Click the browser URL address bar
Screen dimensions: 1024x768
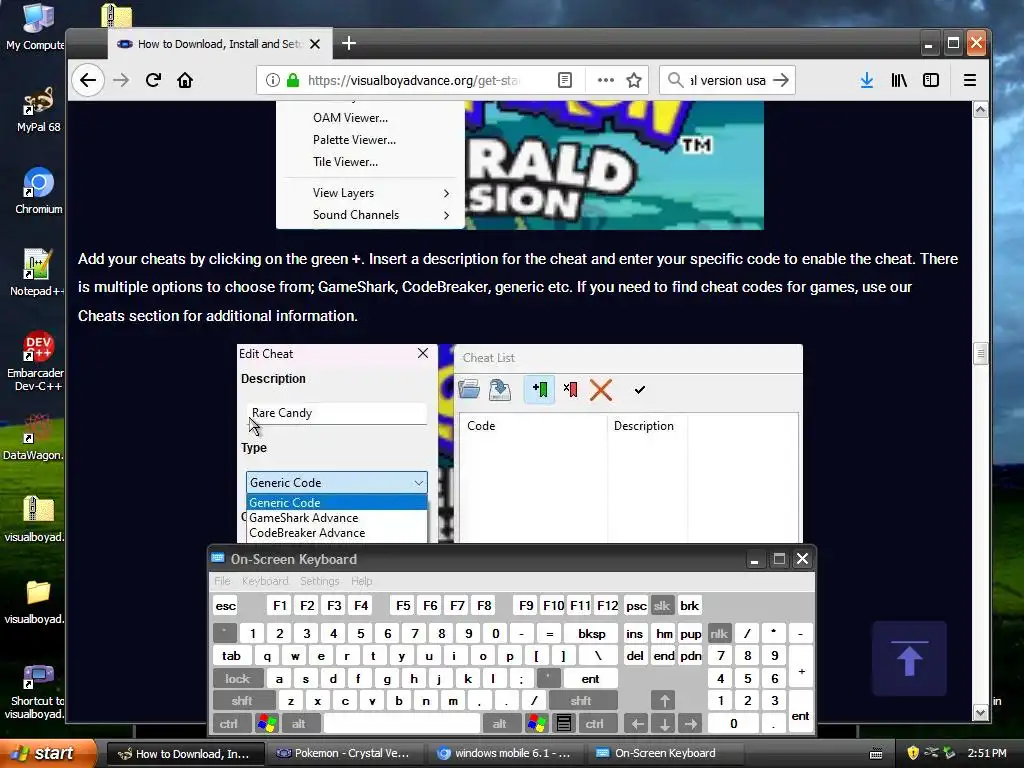(415, 80)
